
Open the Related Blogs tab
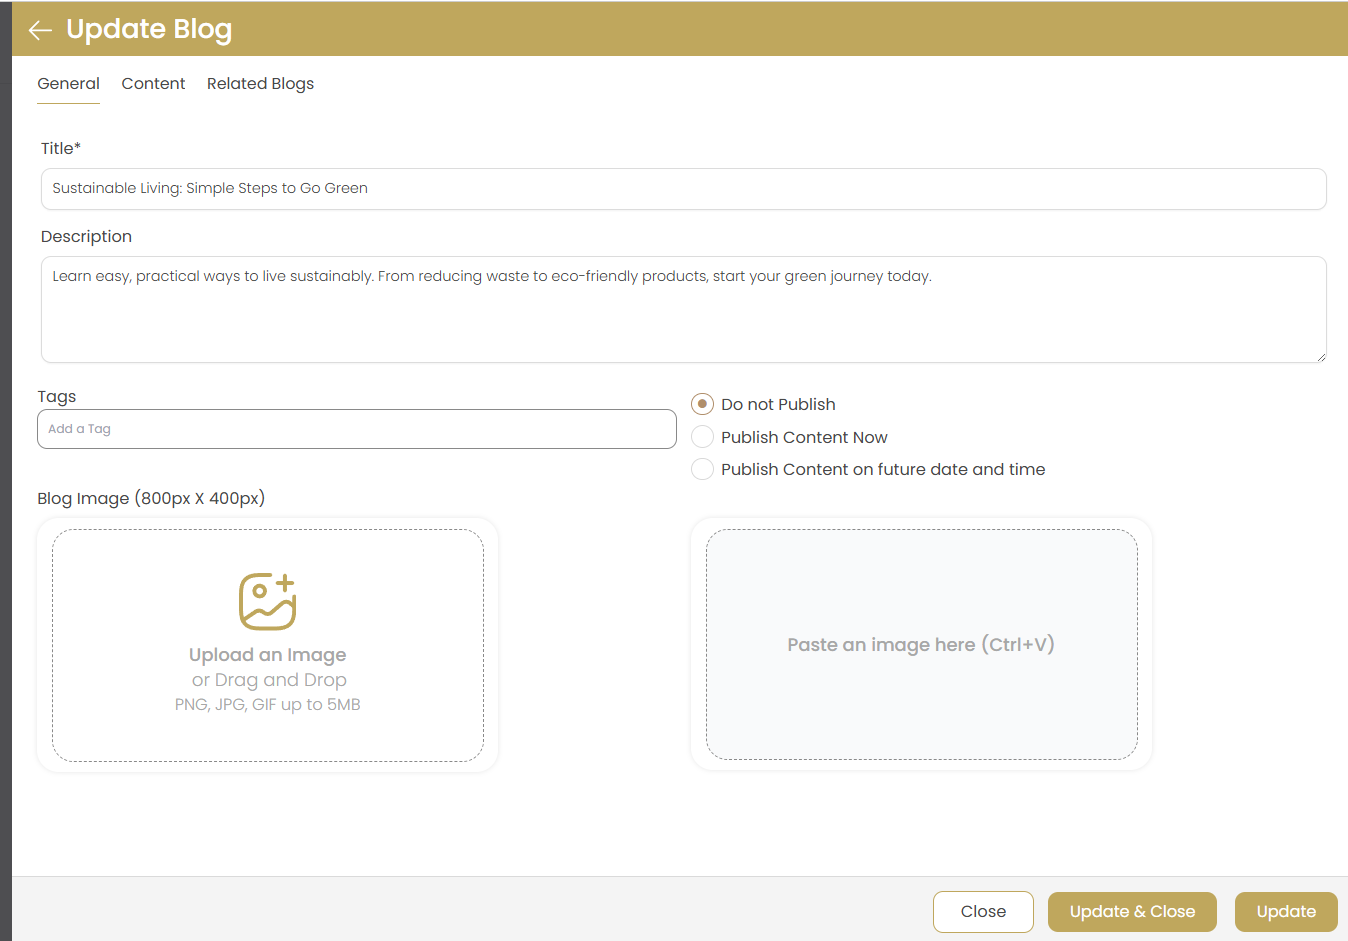(260, 84)
